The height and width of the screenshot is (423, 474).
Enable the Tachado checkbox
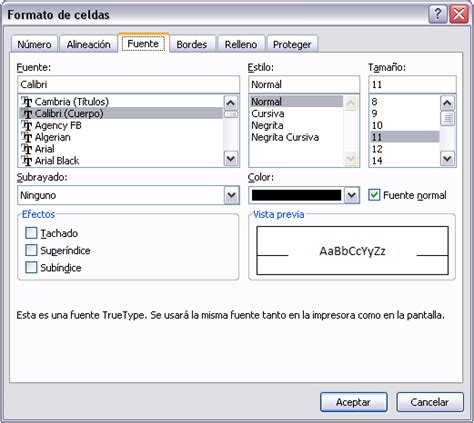[x=31, y=233]
